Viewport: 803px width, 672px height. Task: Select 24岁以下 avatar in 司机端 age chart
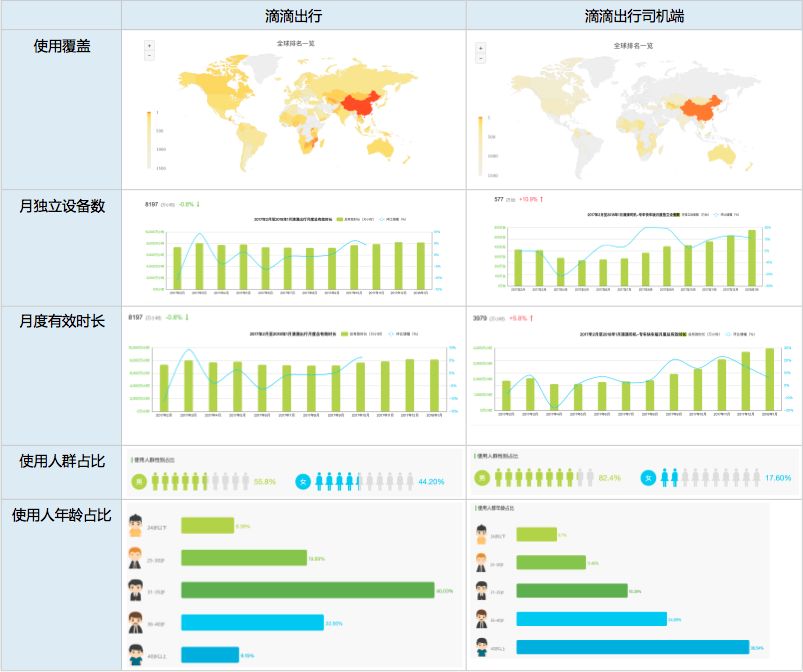pos(481,535)
